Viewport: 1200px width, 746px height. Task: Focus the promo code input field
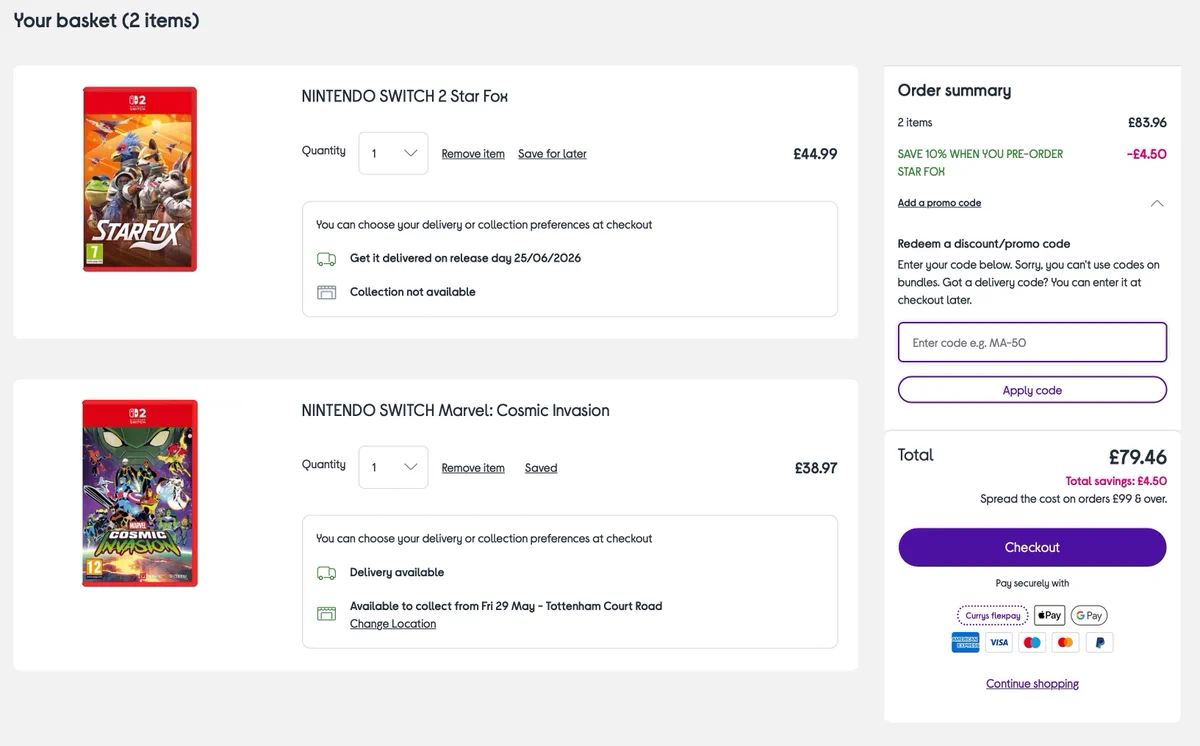[x=1032, y=342]
